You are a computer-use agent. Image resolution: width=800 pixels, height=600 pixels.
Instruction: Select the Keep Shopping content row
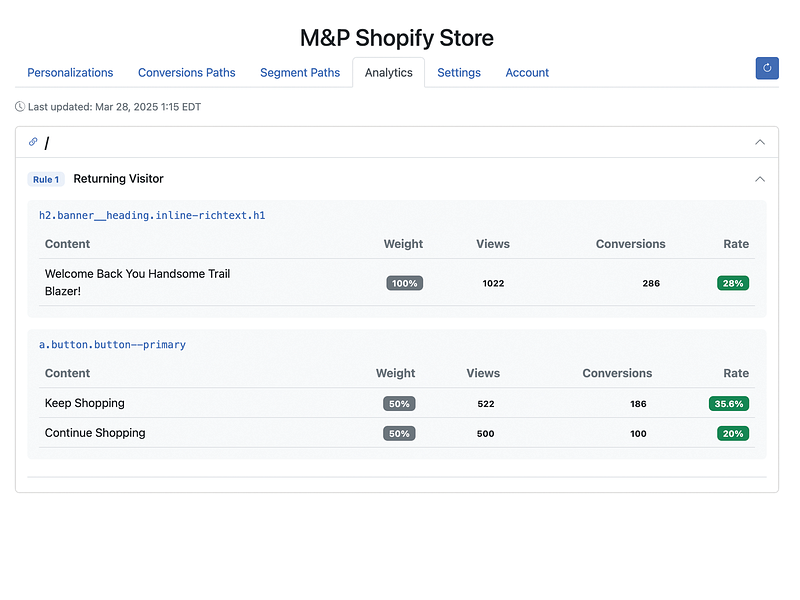[x=397, y=403]
